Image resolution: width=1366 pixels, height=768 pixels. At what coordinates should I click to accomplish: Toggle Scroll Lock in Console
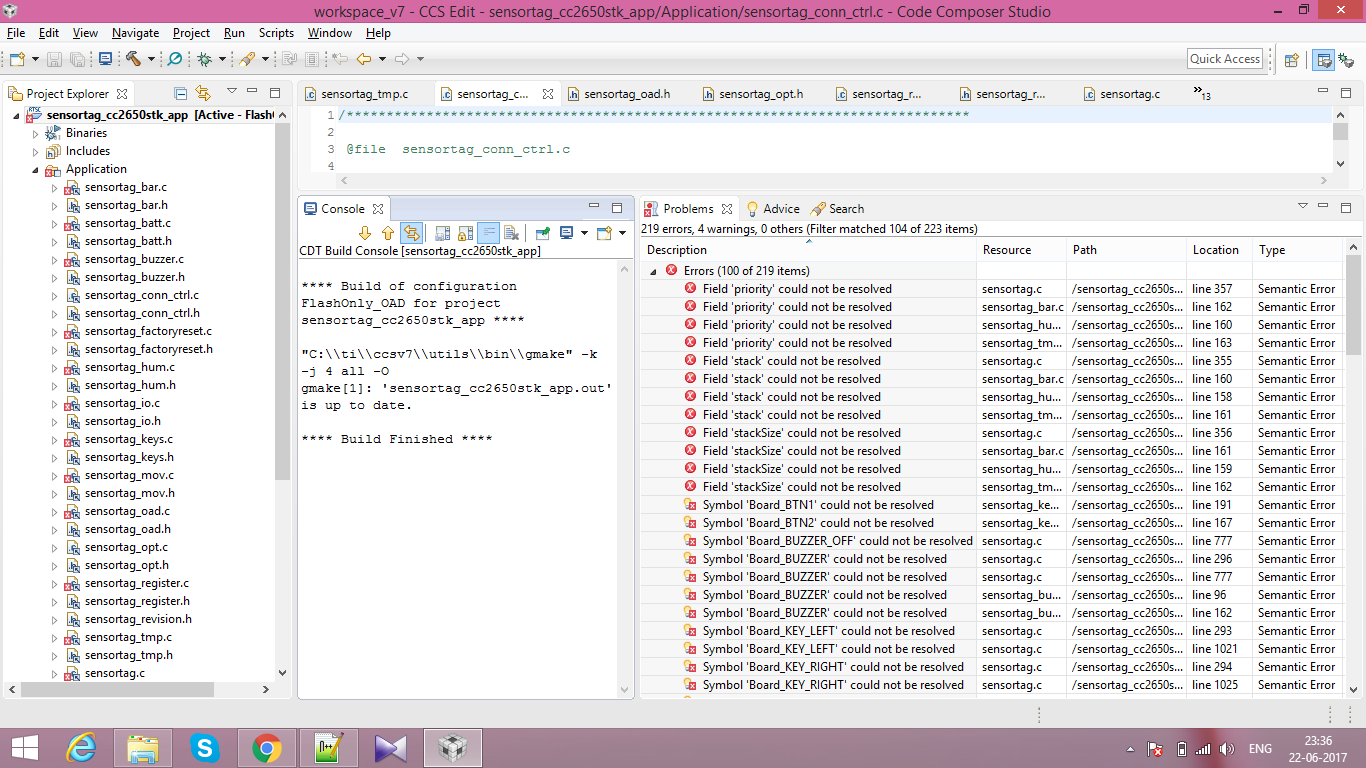click(465, 233)
